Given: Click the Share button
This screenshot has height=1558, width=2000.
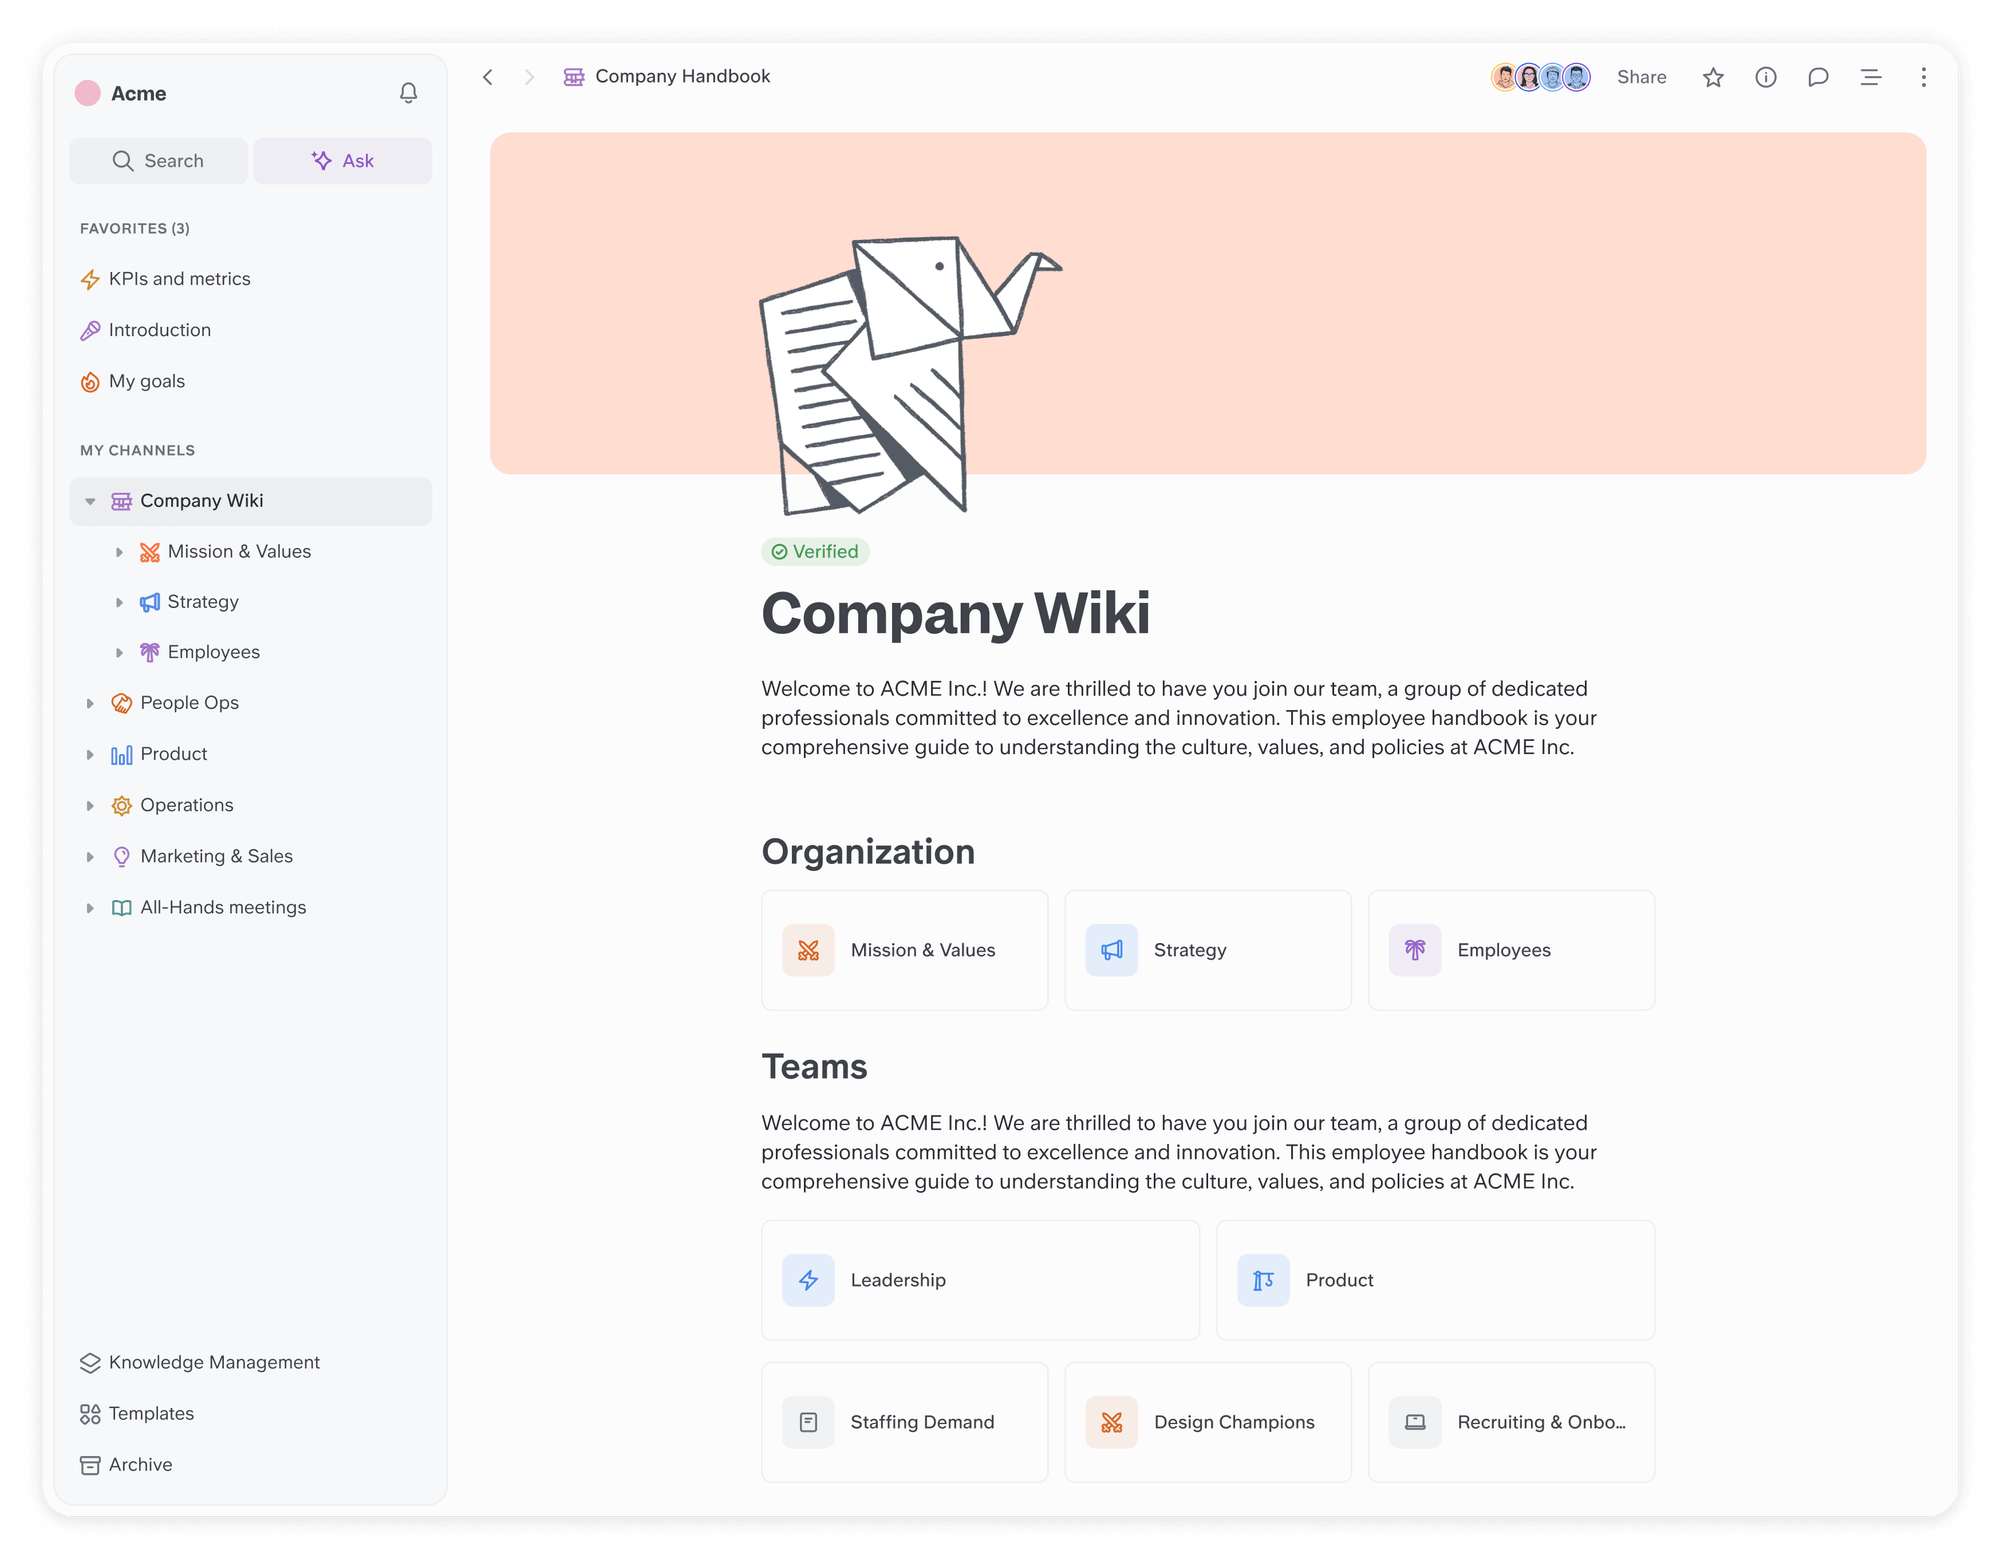Looking at the screenshot, I should [1640, 77].
